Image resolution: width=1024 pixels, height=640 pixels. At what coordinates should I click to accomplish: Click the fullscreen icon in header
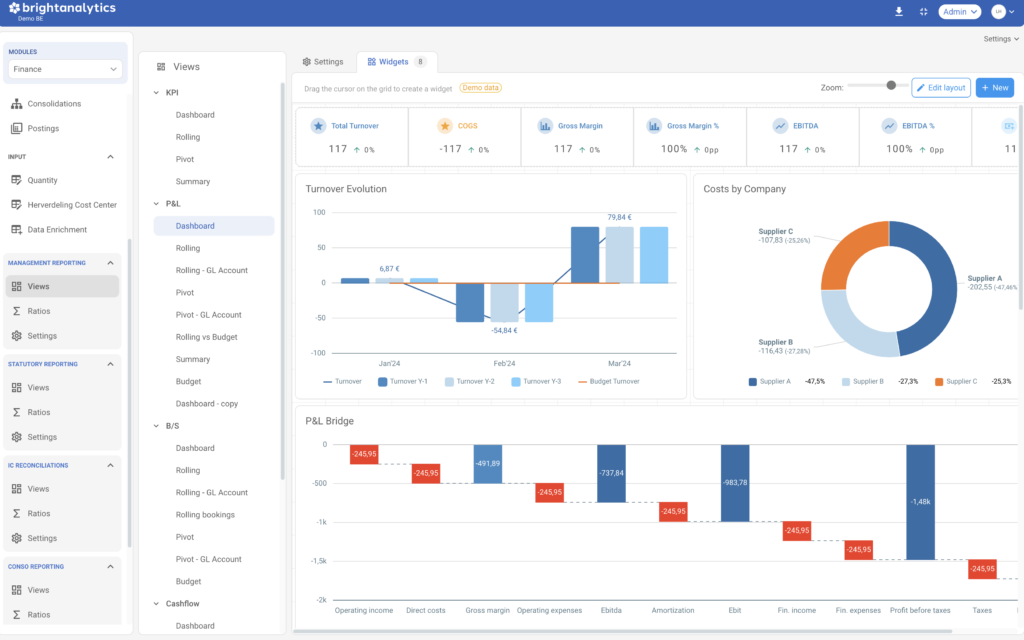click(924, 12)
